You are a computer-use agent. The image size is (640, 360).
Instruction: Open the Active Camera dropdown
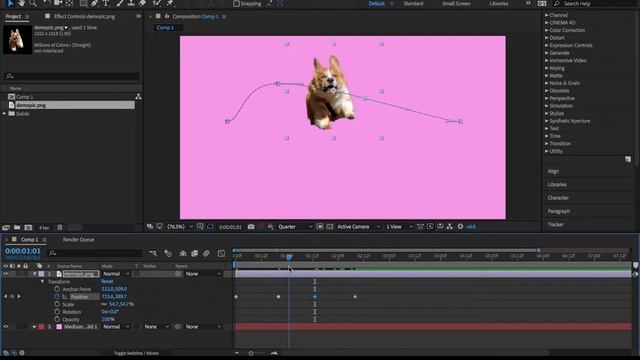tap(358, 227)
